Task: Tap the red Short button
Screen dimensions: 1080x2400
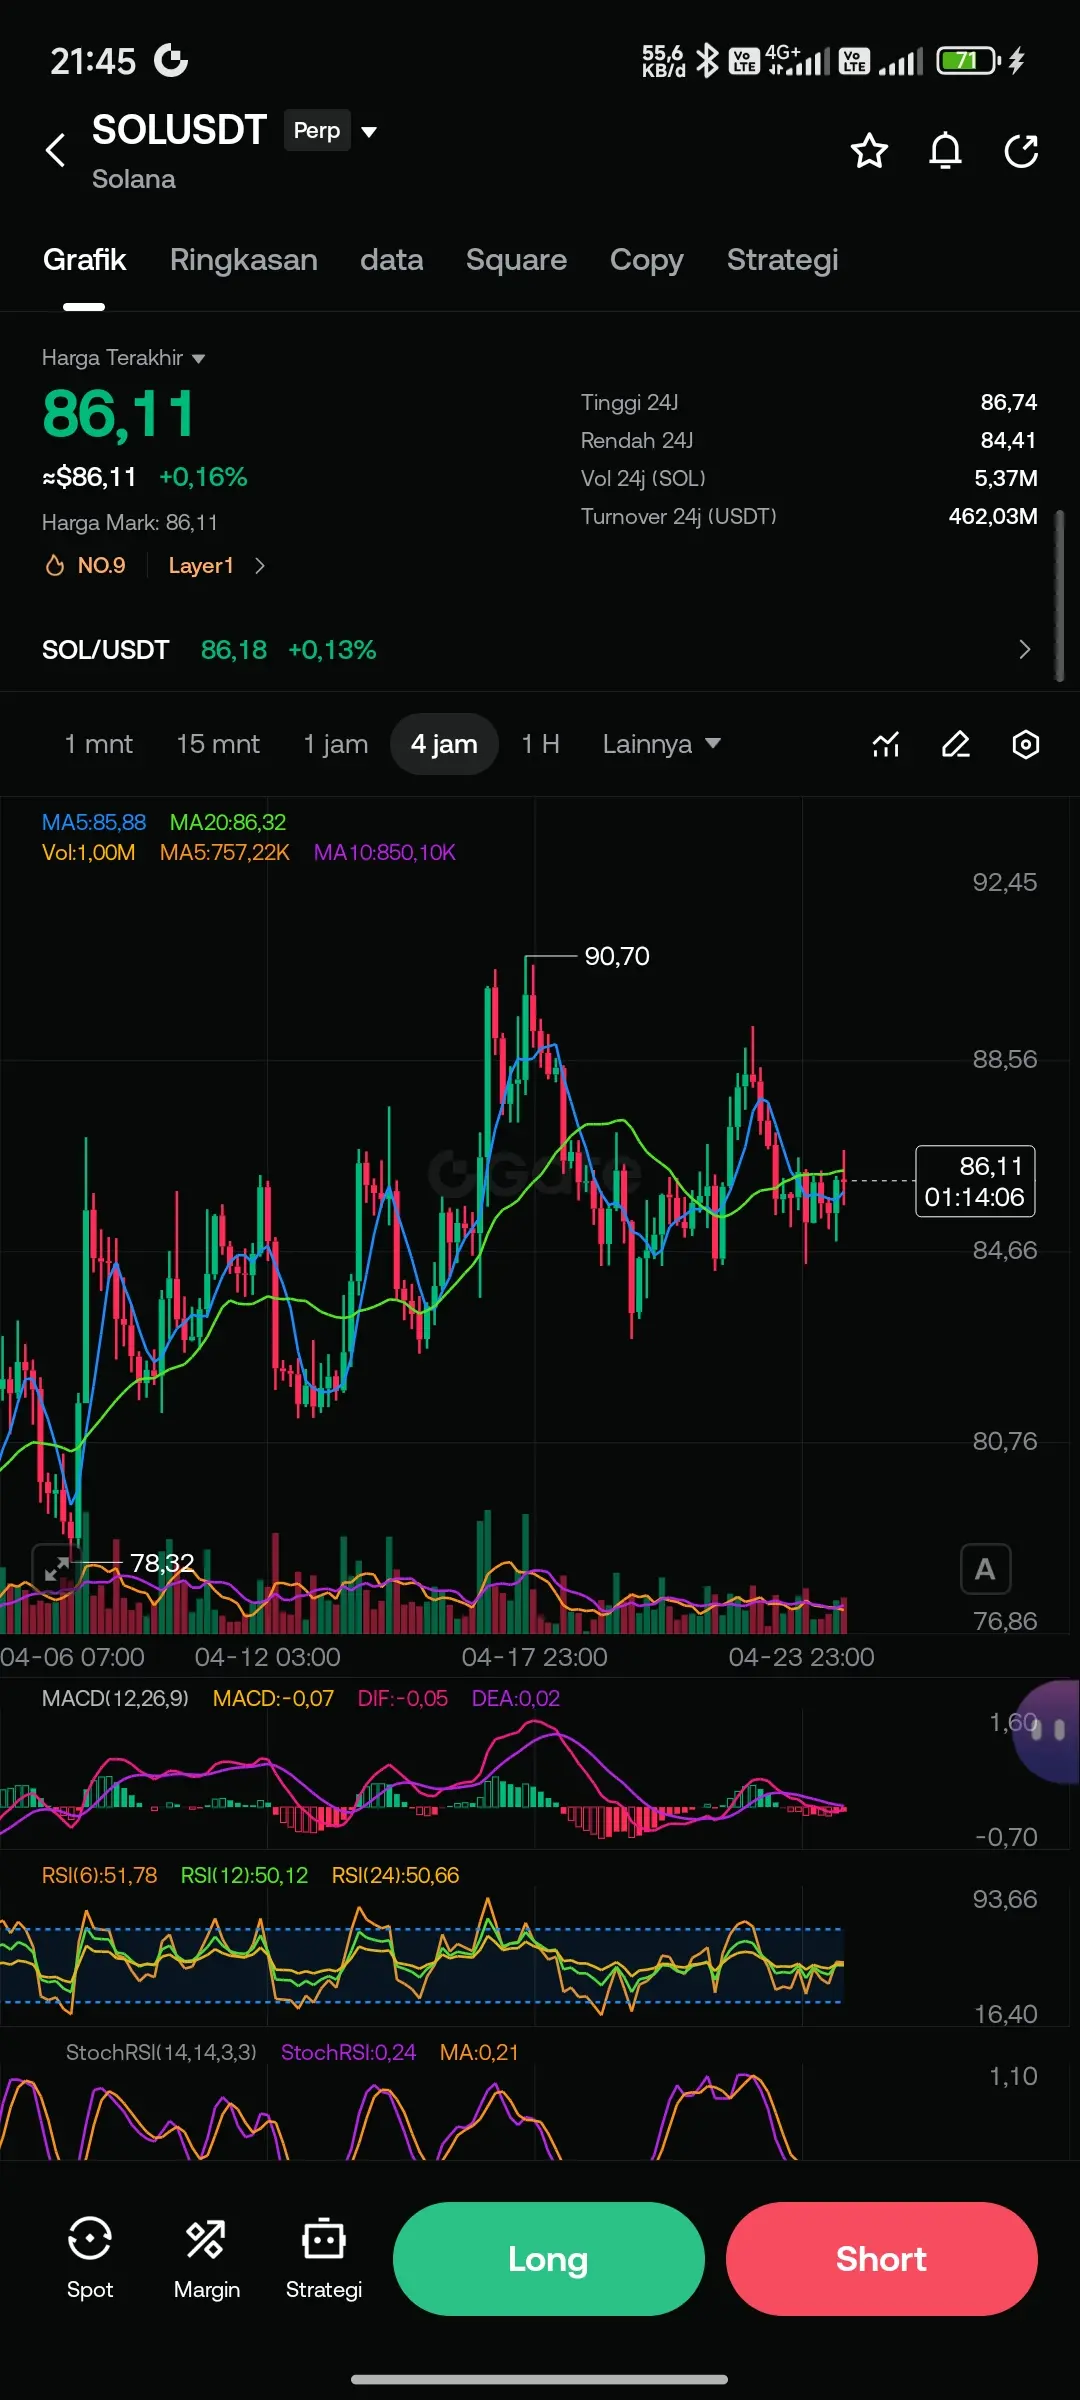Action: 881,2259
